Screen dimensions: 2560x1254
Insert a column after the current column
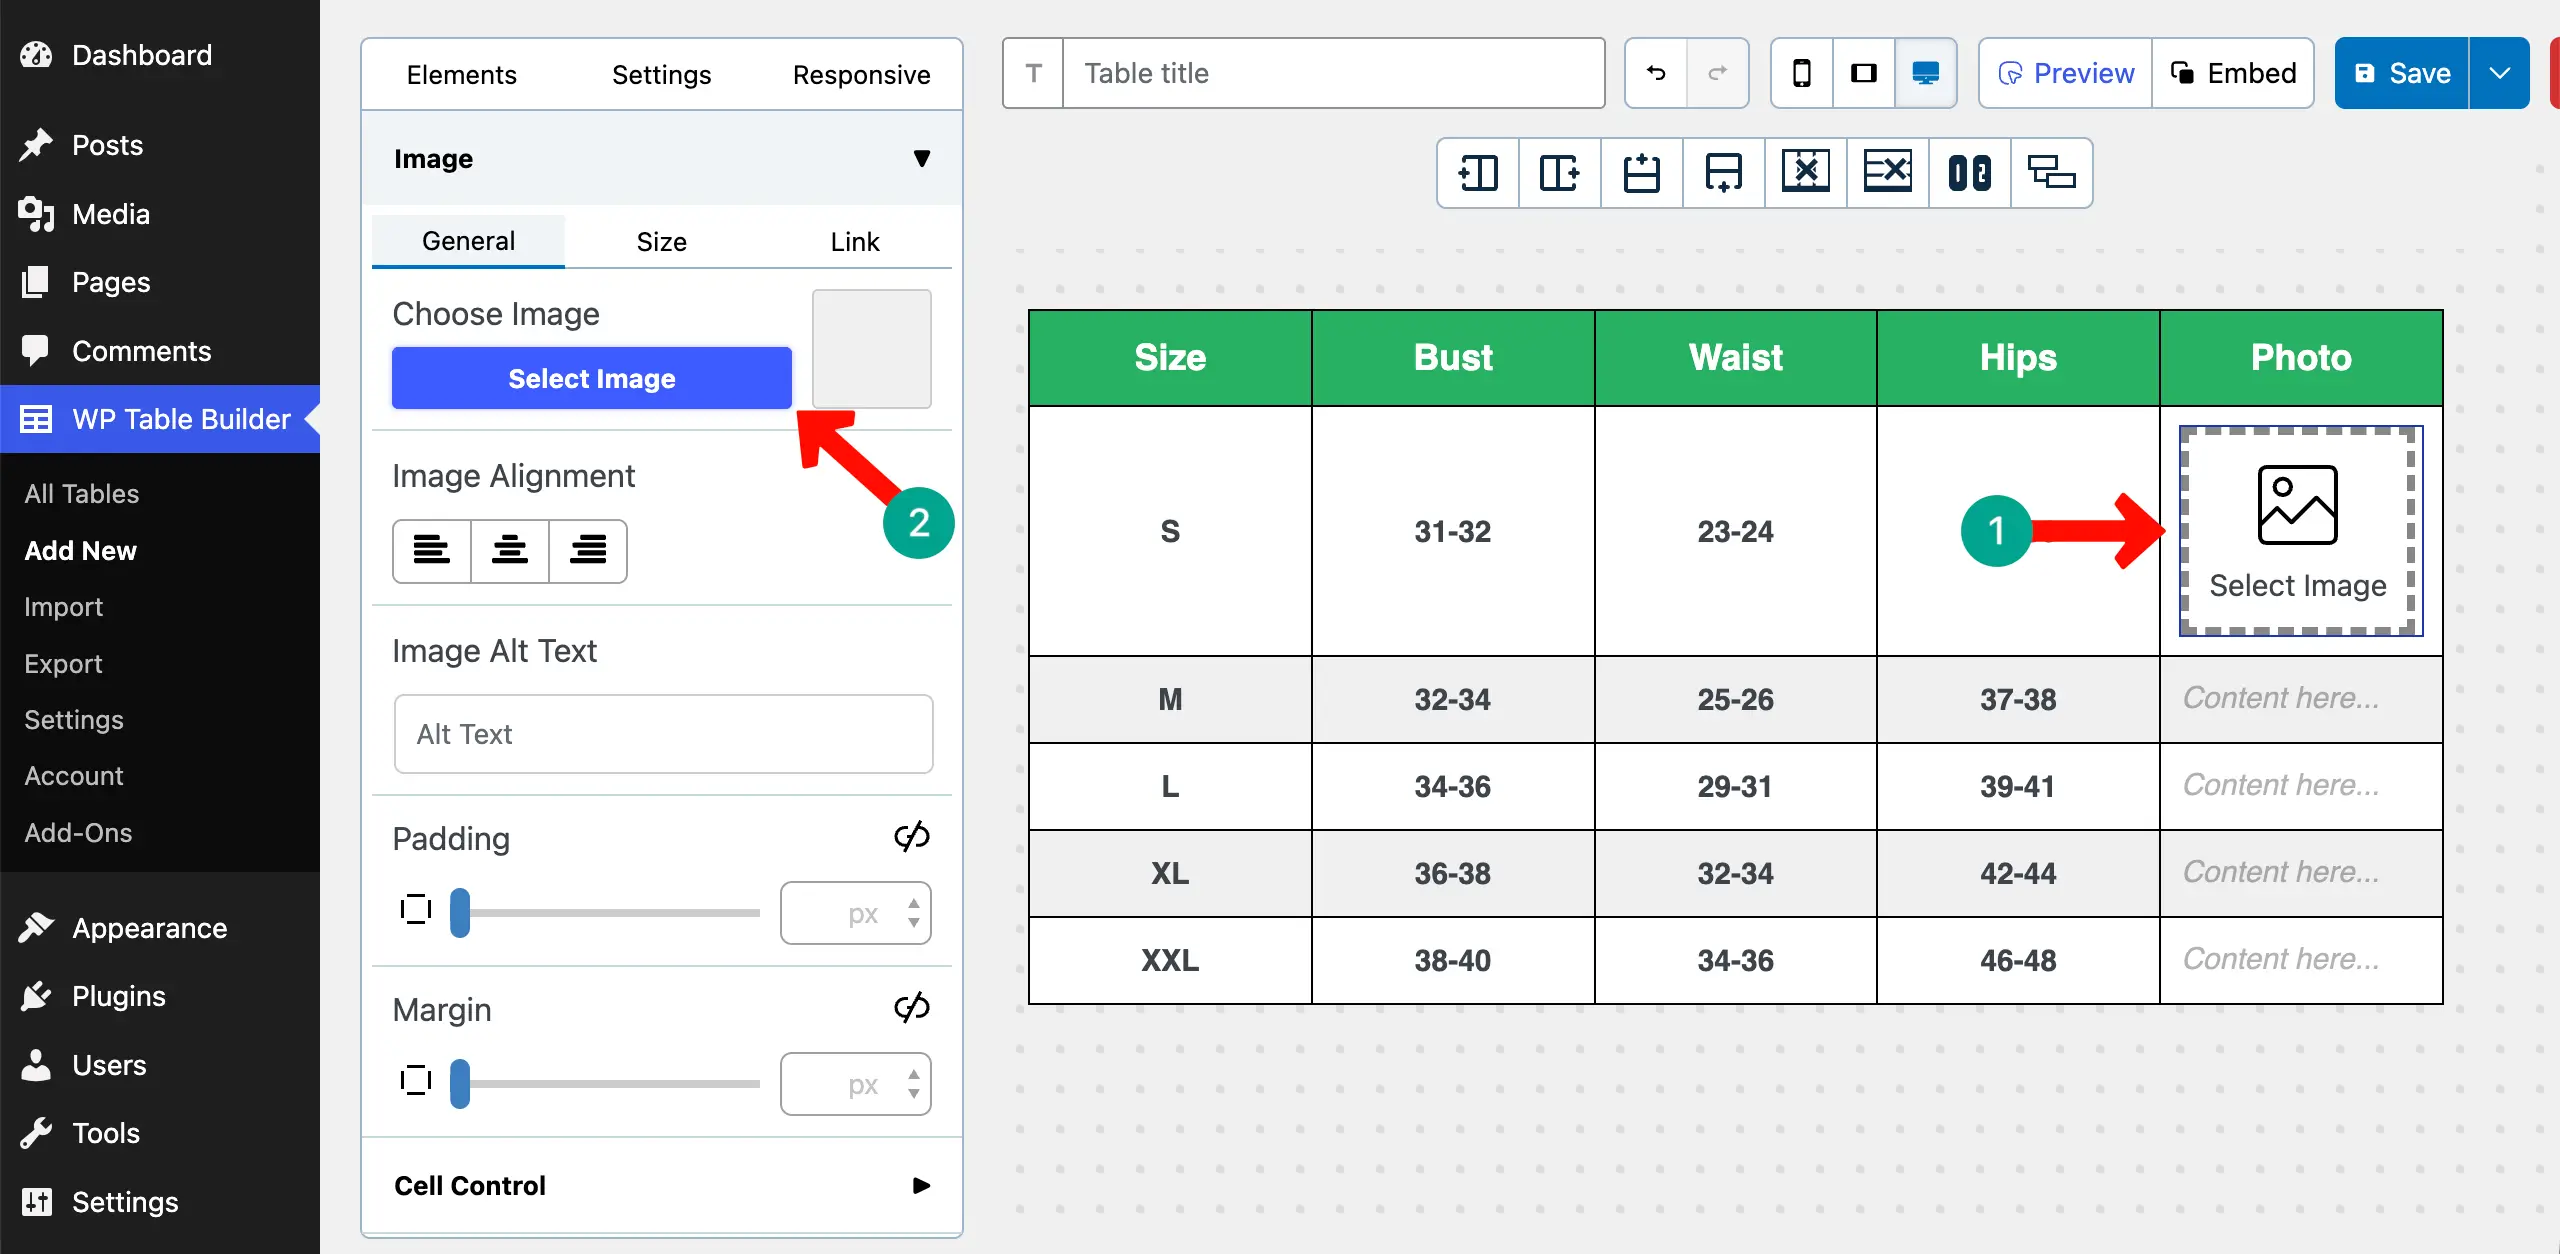pyautogui.click(x=1559, y=173)
